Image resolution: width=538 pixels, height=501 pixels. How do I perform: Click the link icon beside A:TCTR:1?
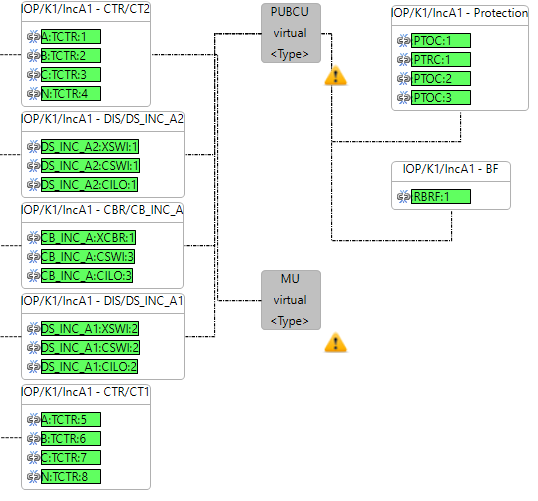pos(34,36)
